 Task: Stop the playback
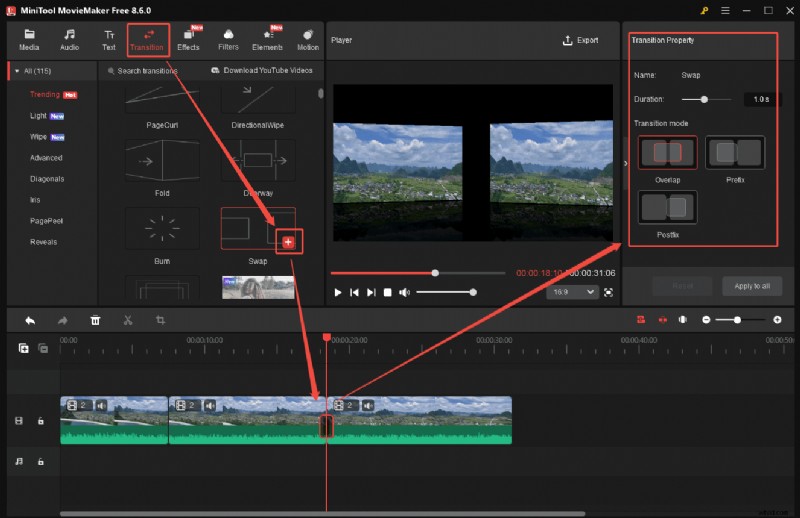[x=388, y=292]
